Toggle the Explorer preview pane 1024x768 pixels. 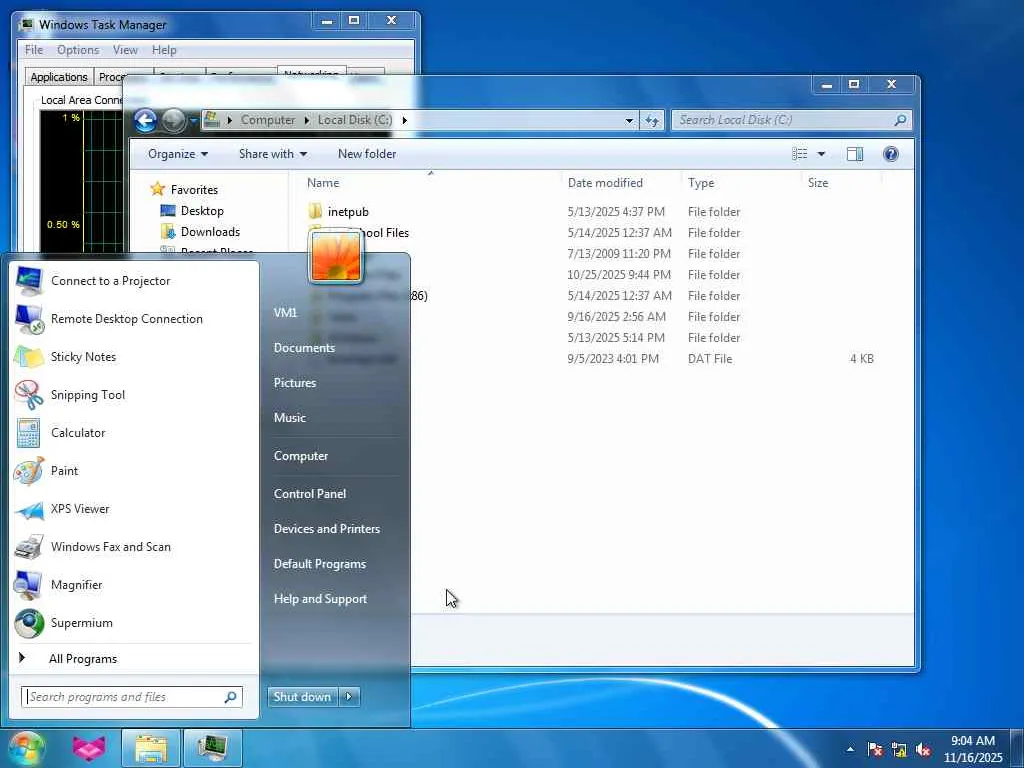(854, 154)
